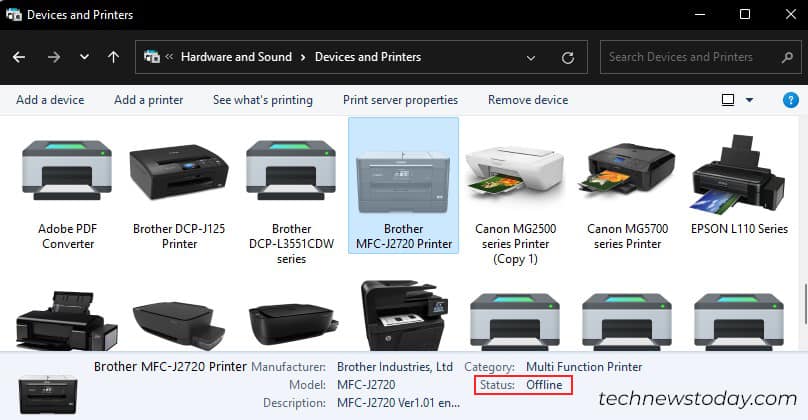
Task: Open See what's printing
Action: click(263, 100)
